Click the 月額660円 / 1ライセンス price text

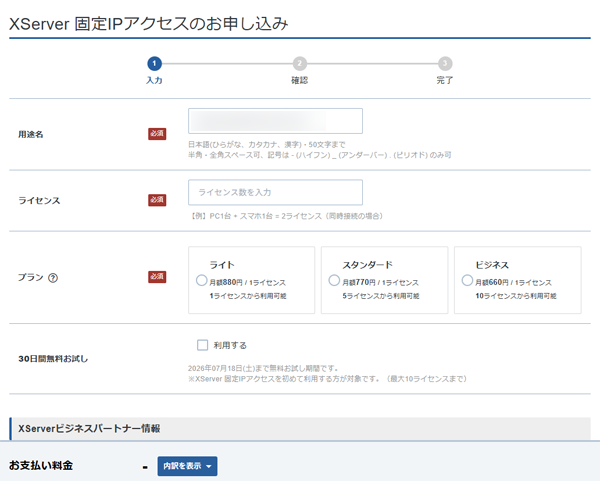click(513, 282)
